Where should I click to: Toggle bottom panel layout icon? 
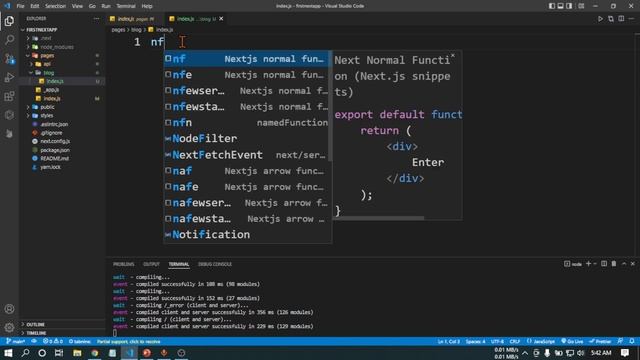(560, 6)
